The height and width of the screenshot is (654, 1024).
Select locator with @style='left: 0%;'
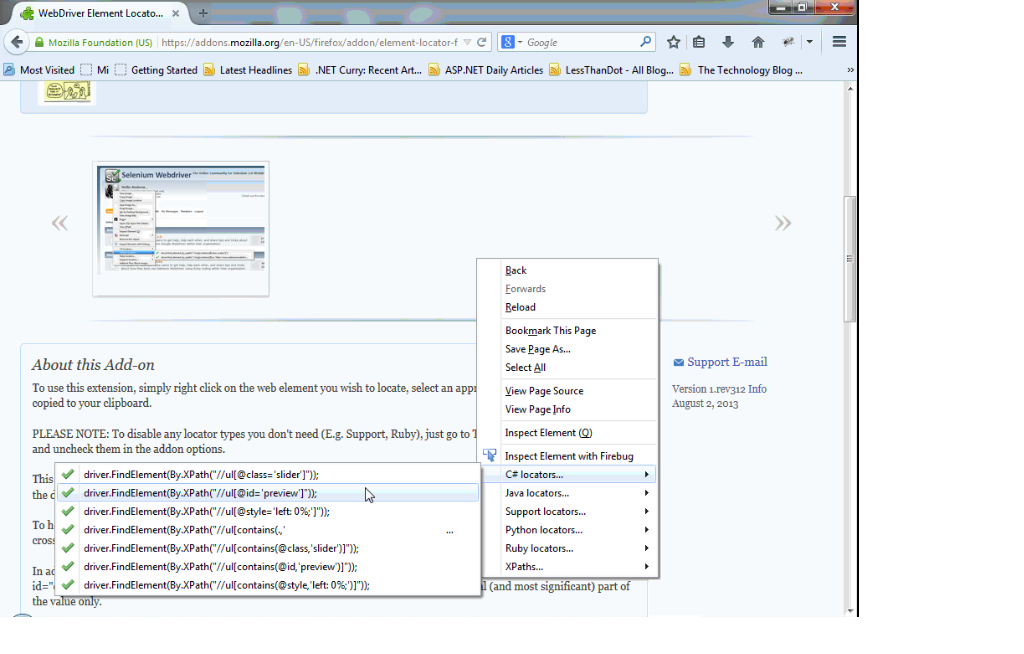pos(268,511)
